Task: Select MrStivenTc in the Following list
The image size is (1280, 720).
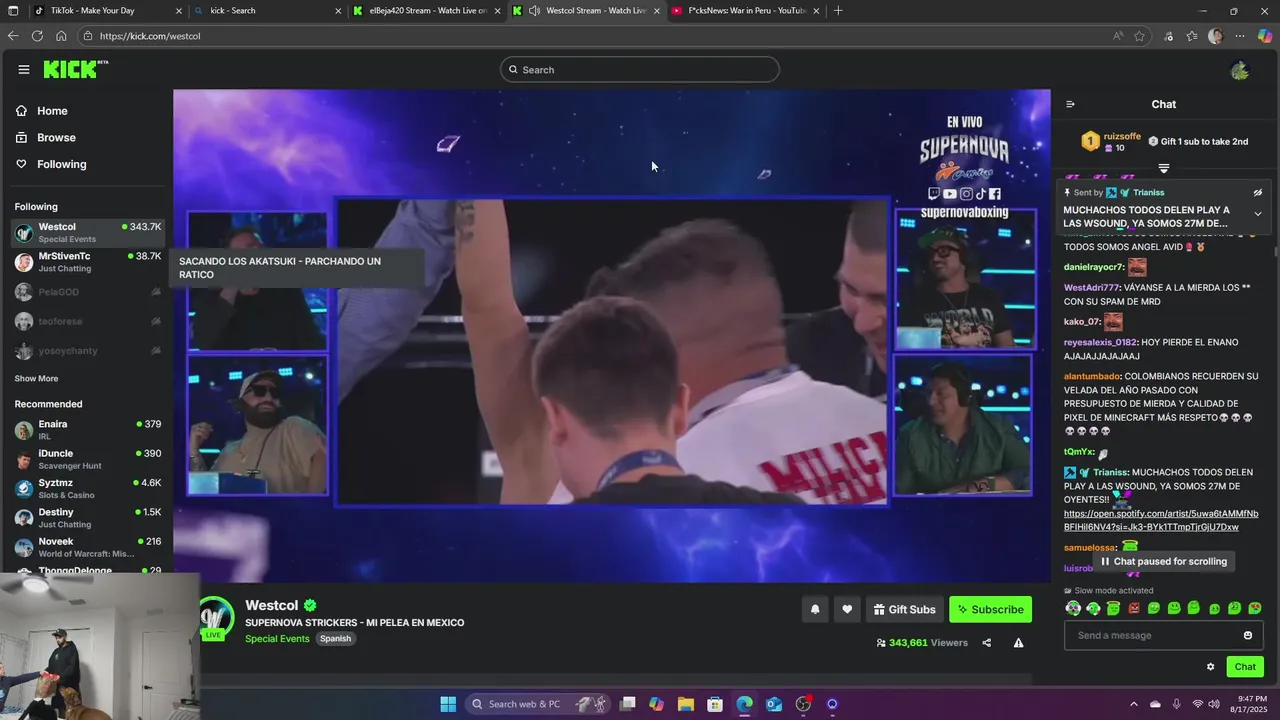Action: (x=87, y=262)
